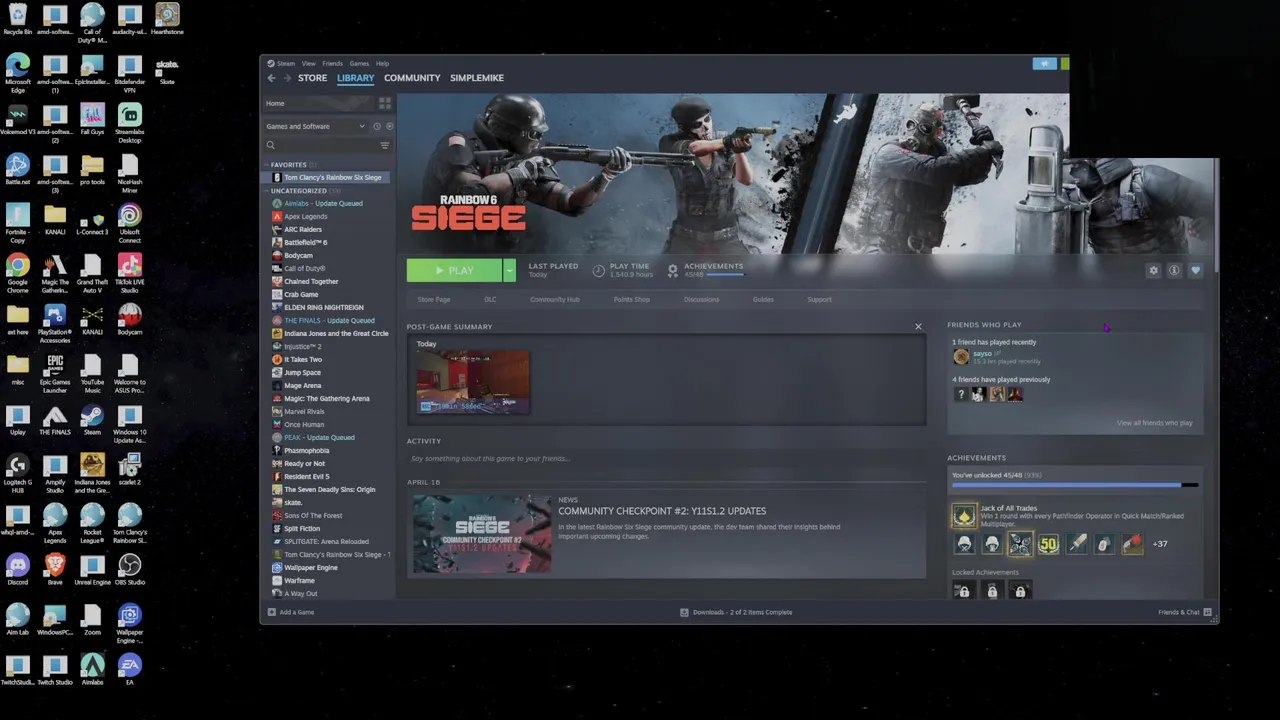Click the ready-to-play filter icon
The height and width of the screenshot is (720, 1280).
coord(389,126)
